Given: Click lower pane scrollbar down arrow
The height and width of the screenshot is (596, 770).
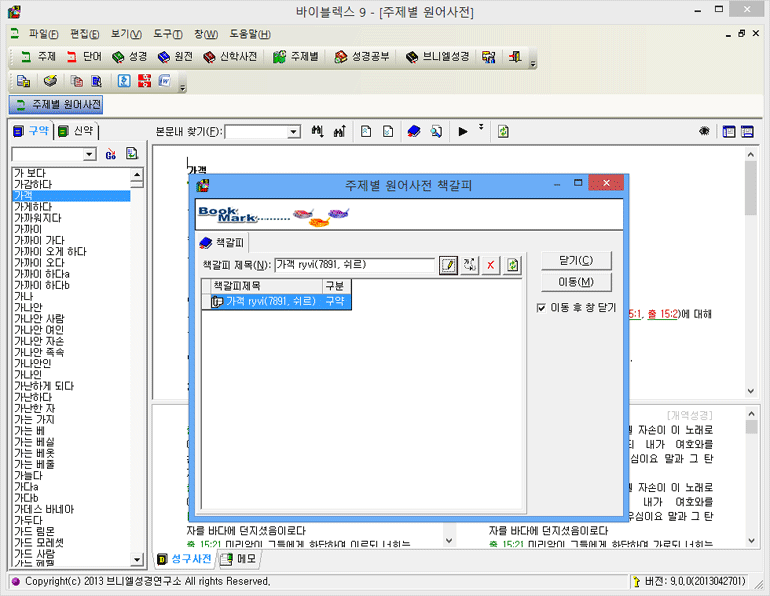Looking at the screenshot, I should coord(751,541).
